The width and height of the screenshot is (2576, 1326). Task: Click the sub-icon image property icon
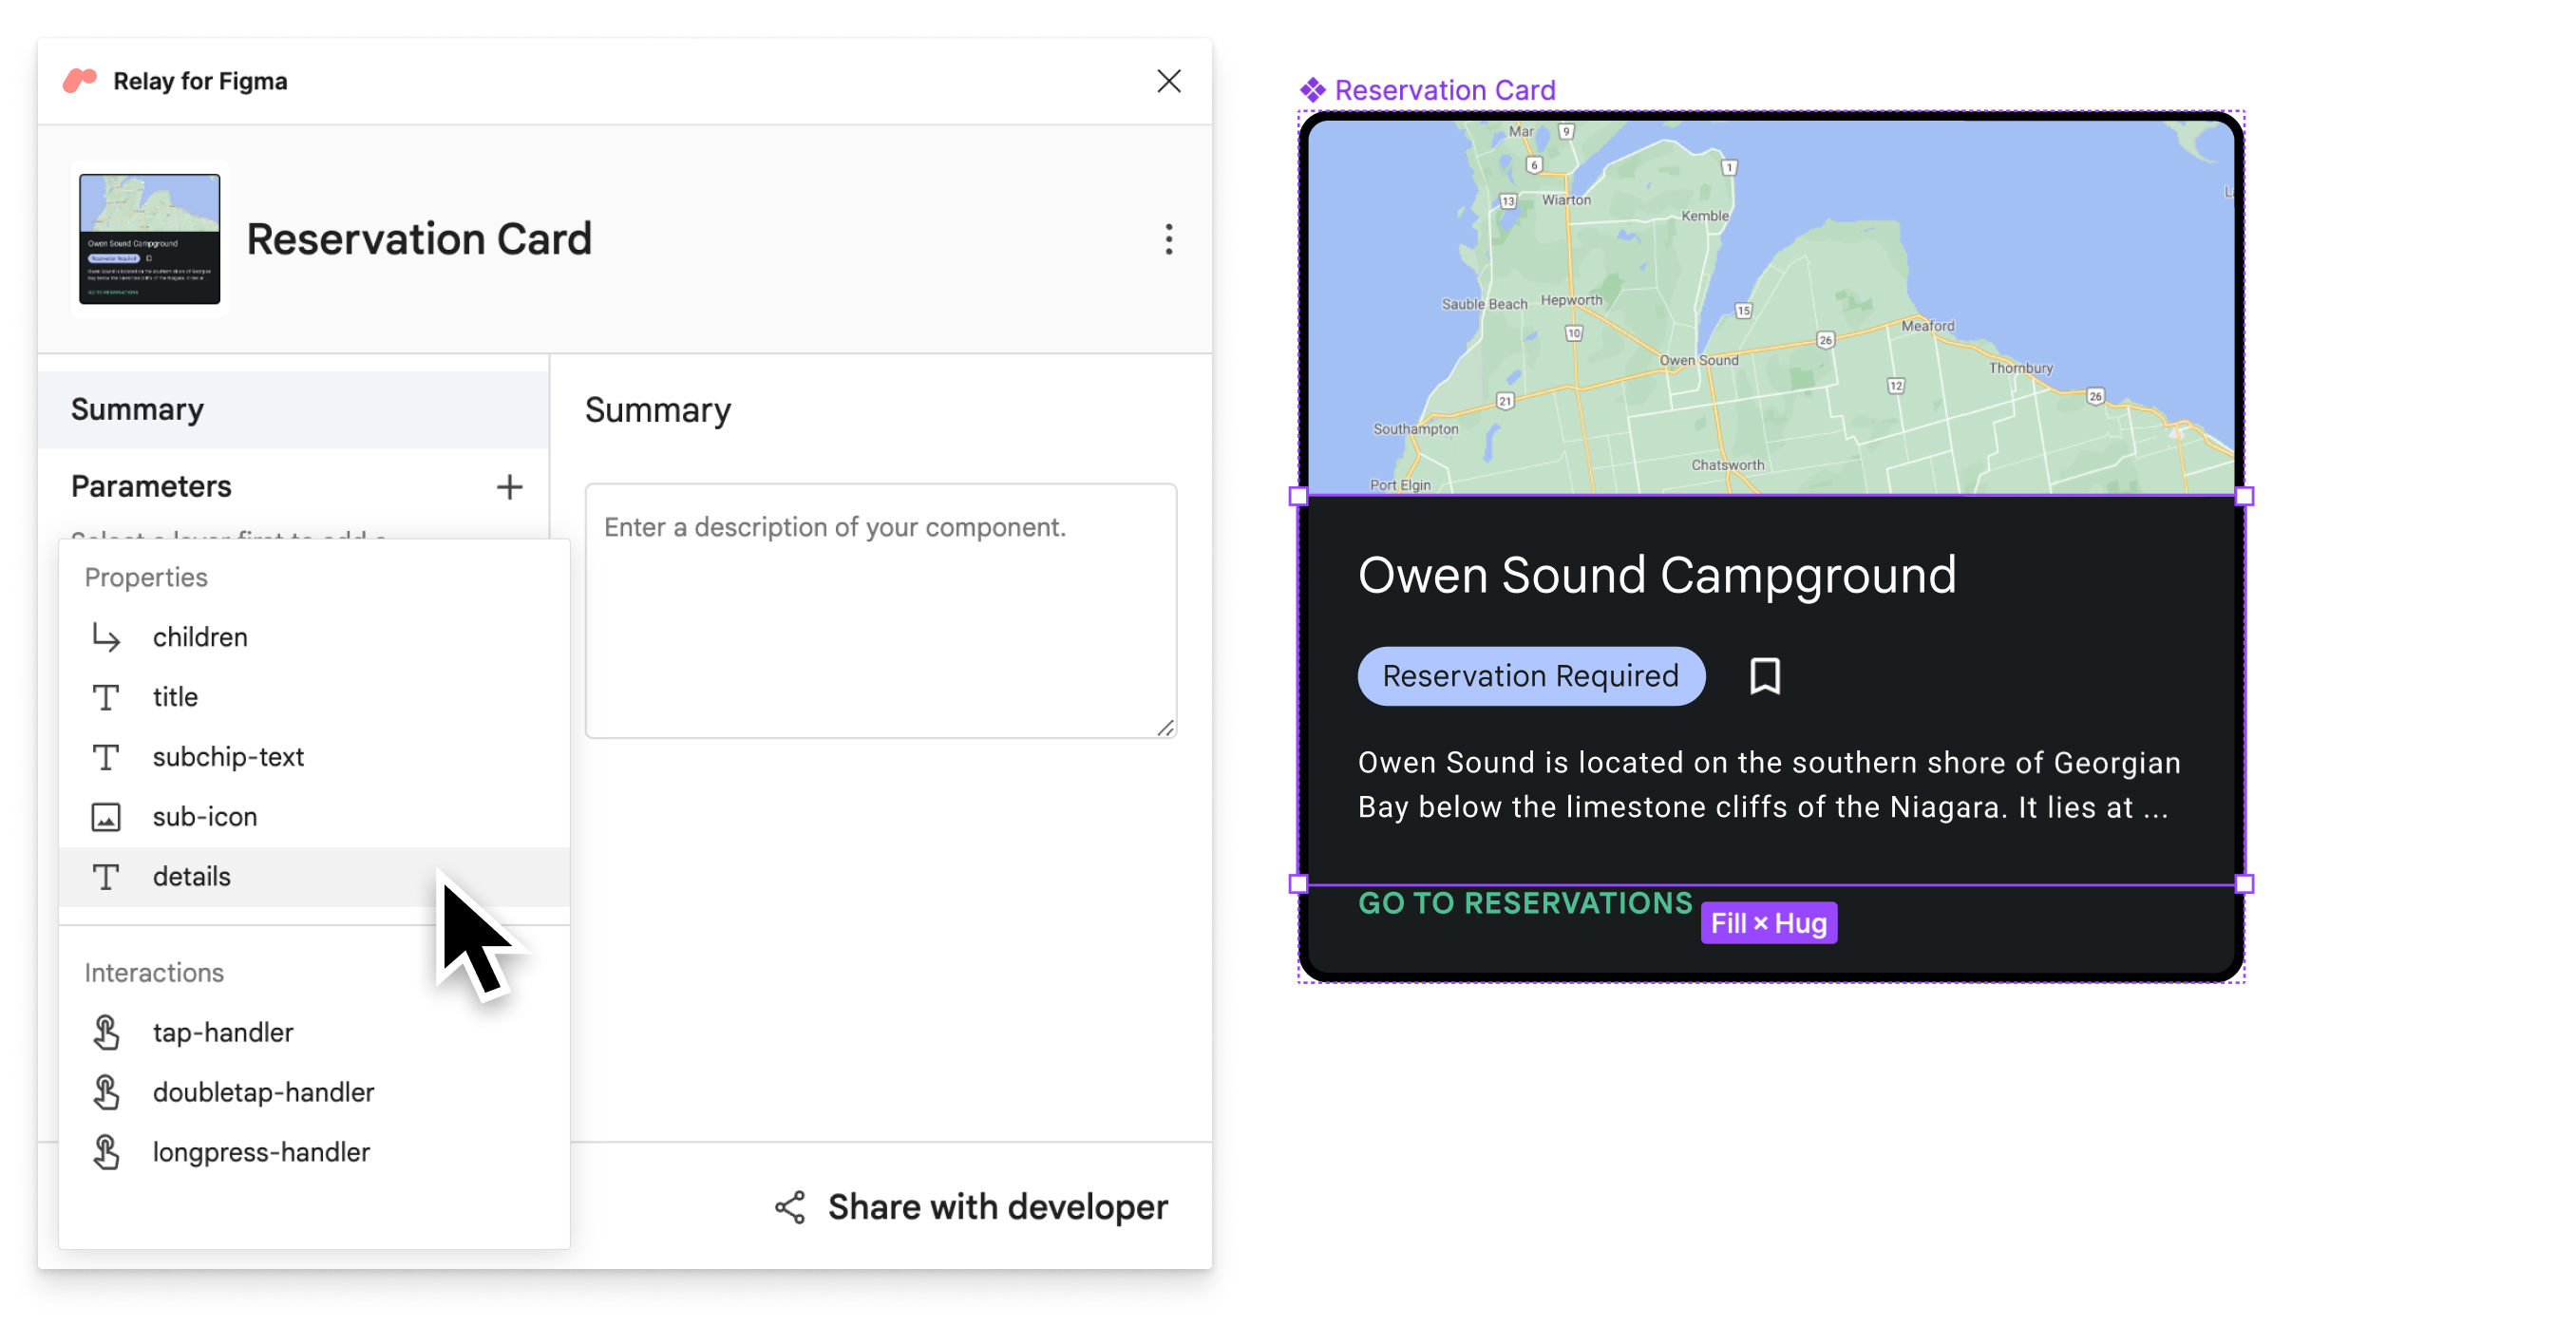point(106,815)
